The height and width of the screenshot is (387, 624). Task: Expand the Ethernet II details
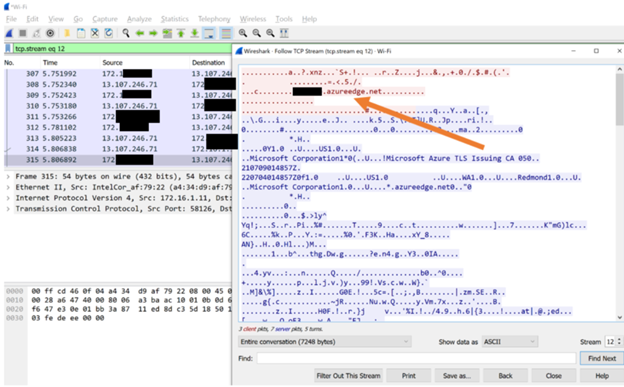(8, 187)
